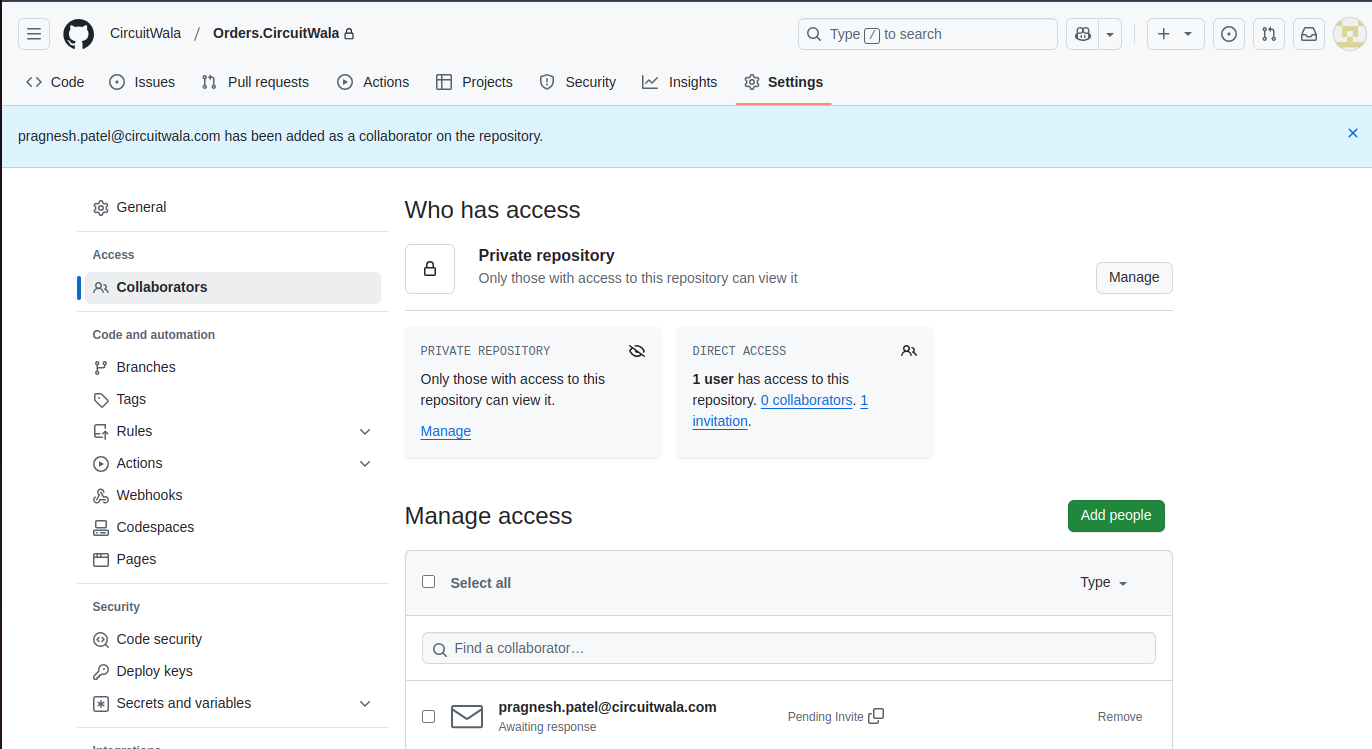Click the green Add people button
The width and height of the screenshot is (1372, 749).
pos(1116,515)
